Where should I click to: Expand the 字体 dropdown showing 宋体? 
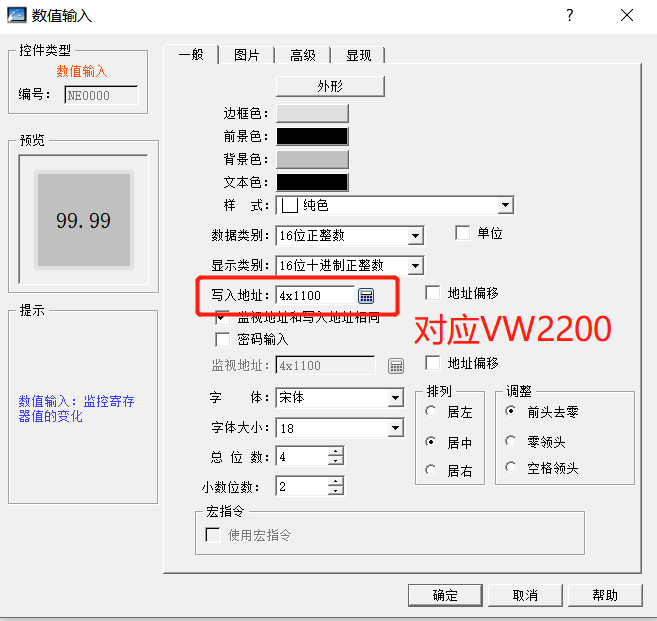pyautogui.click(x=396, y=398)
